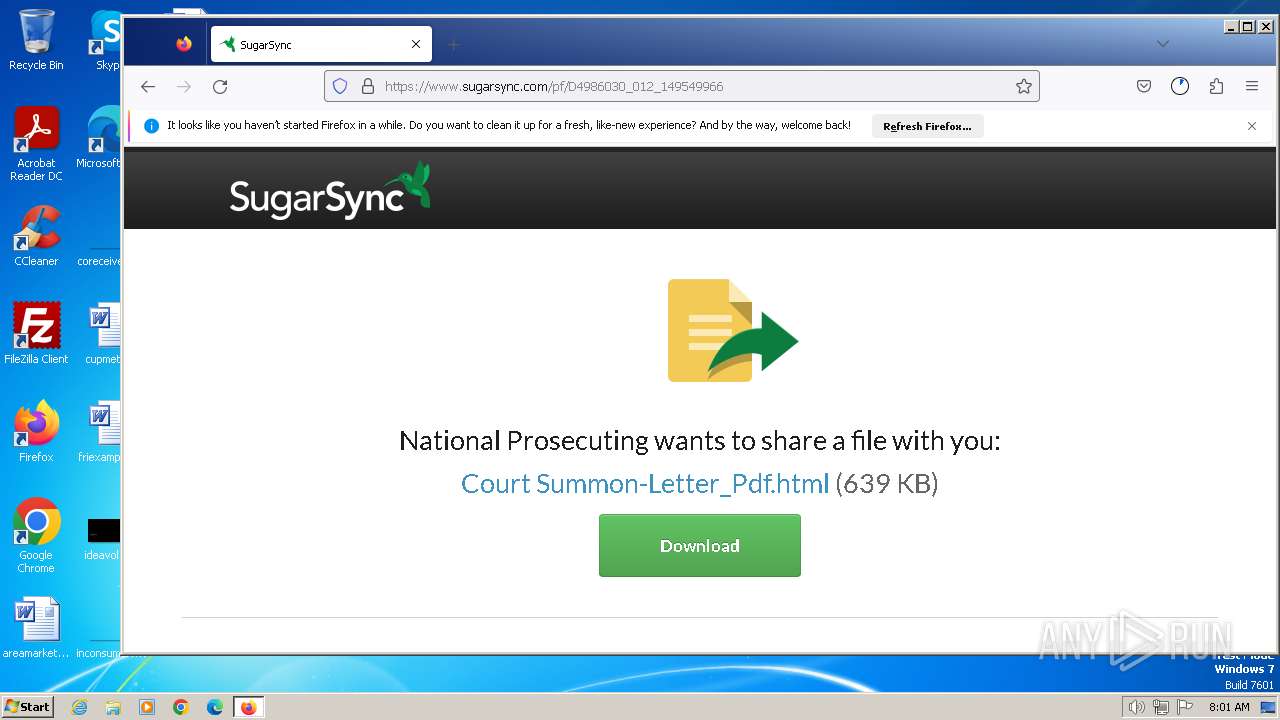Click the green Download button
The height and width of the screenshot is (720, 1280).
coord(700,545)
